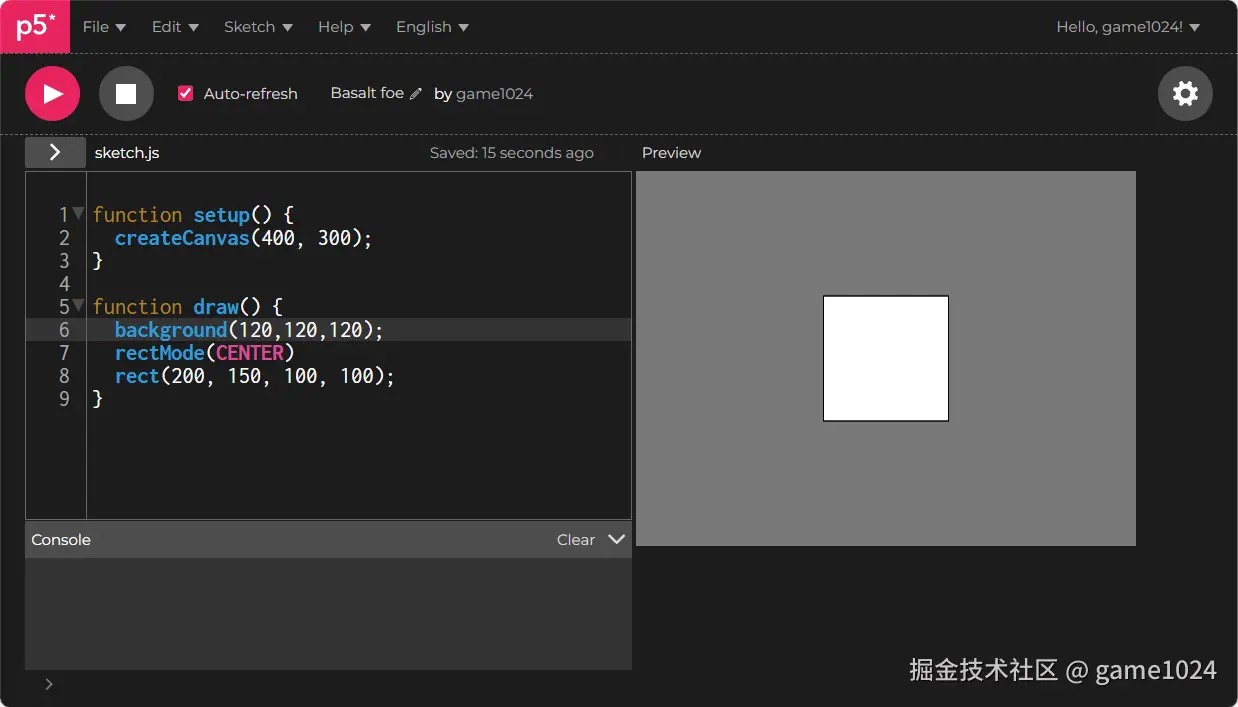Viewport: 1238px width, 707px height.
Task: Collapse the console with chevron
Action: (617, 539)
